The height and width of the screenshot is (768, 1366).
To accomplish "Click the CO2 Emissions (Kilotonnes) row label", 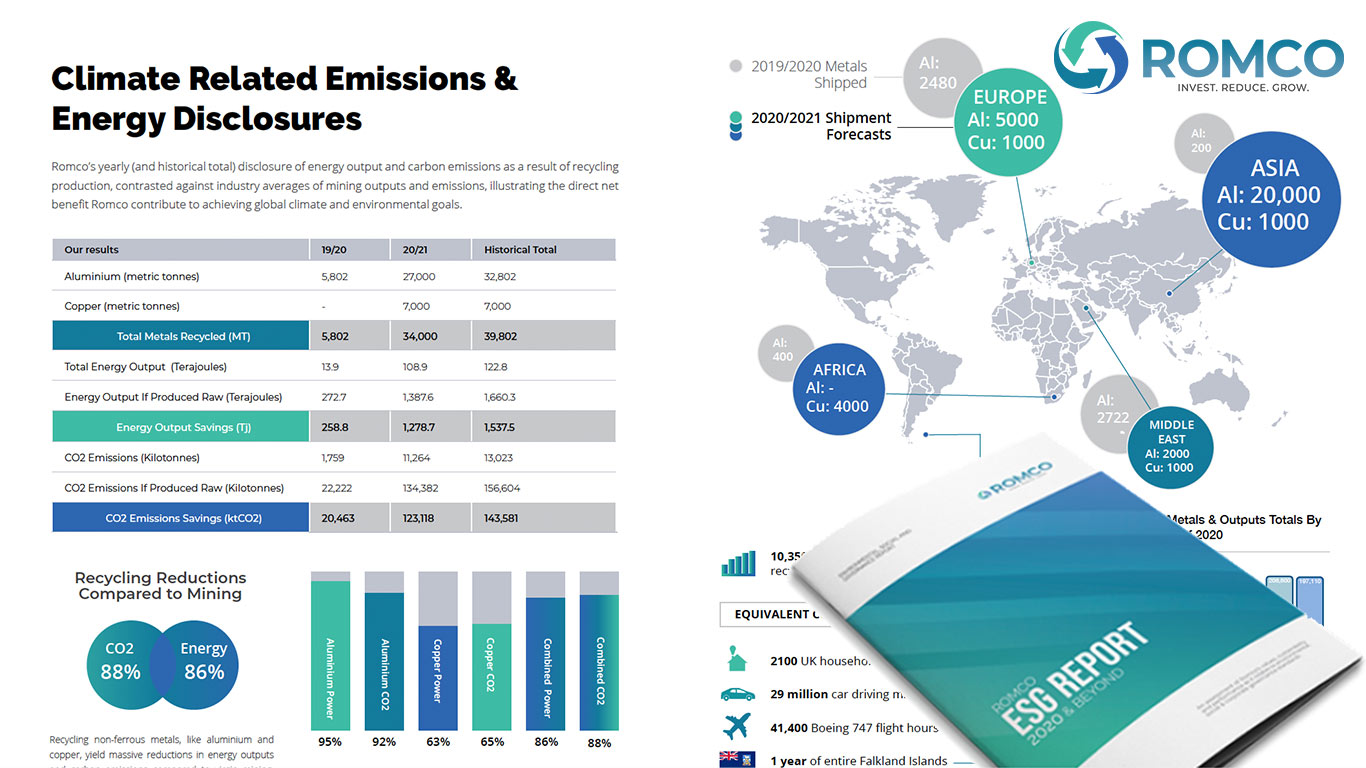I will pos(132,458).
